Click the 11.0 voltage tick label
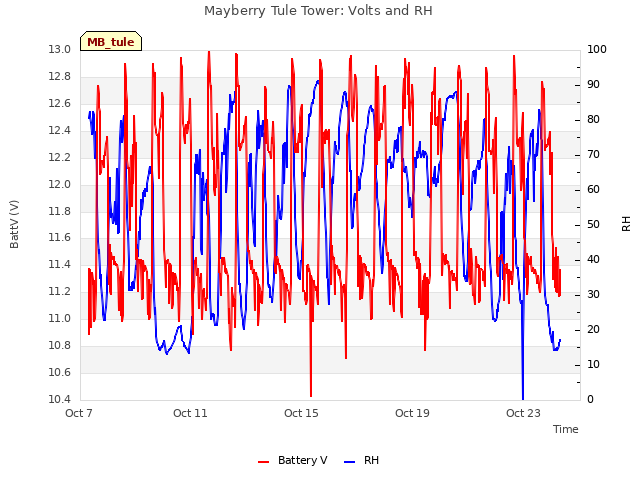The height and width of the screenshot is (480, 640). [x=60, y=318]
